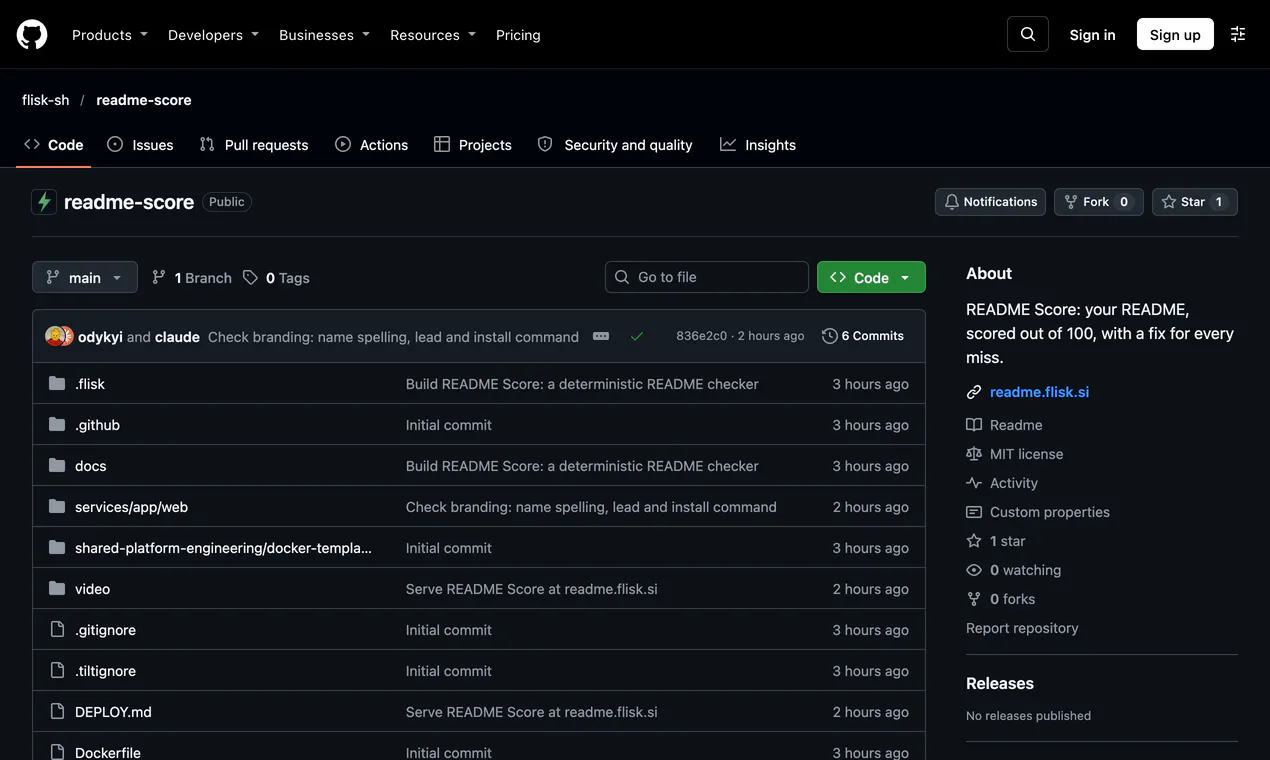Open commit hash 836e2c0
This screenshot has width=1270, height=760.
coord(702,336)
